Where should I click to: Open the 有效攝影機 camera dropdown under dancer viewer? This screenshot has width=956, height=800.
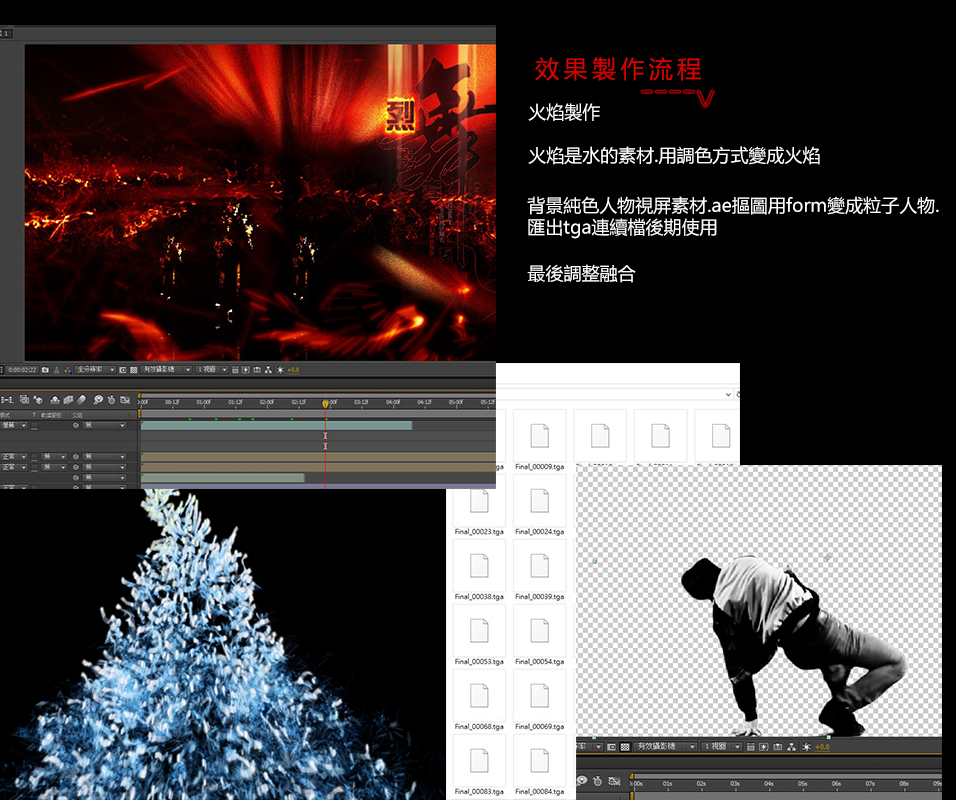(x=665, y=746)
